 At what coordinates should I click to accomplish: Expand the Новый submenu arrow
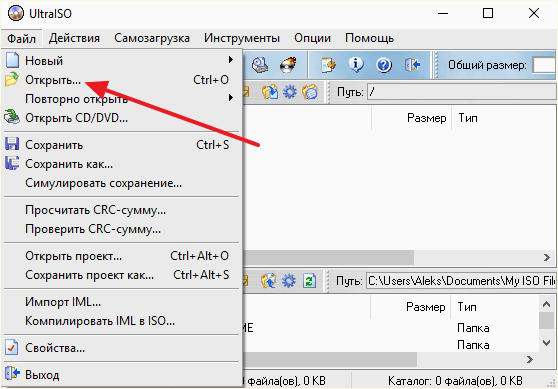(231, 59)
